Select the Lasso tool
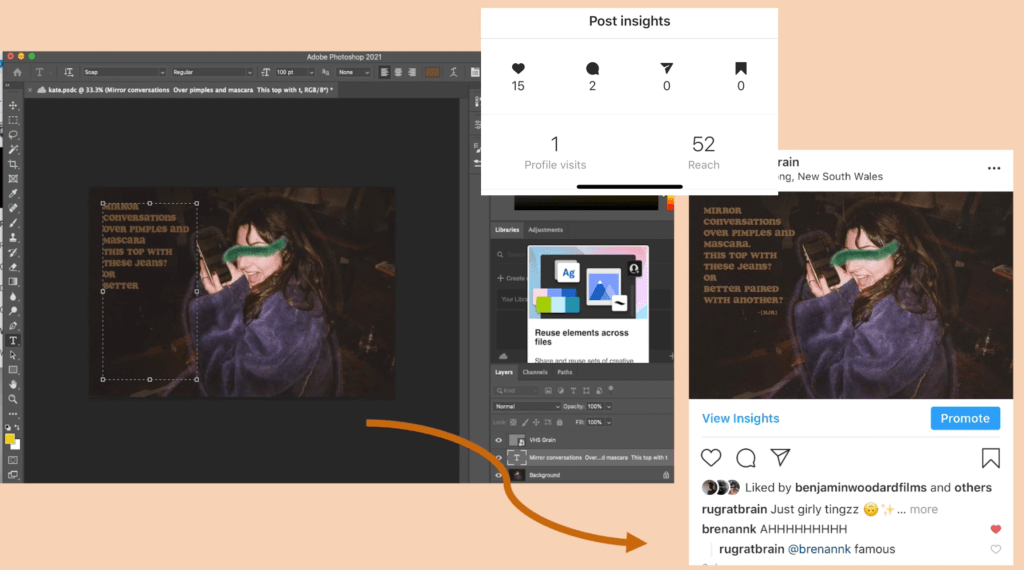This screenshot has height=570, width=1024. [13, 134]
